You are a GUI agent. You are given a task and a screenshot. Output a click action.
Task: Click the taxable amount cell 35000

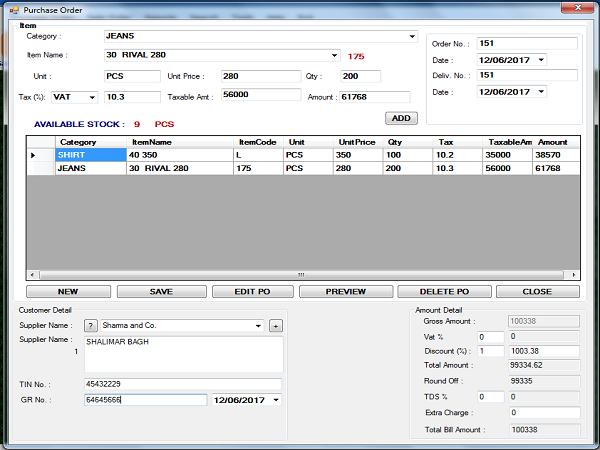(507, 155)
